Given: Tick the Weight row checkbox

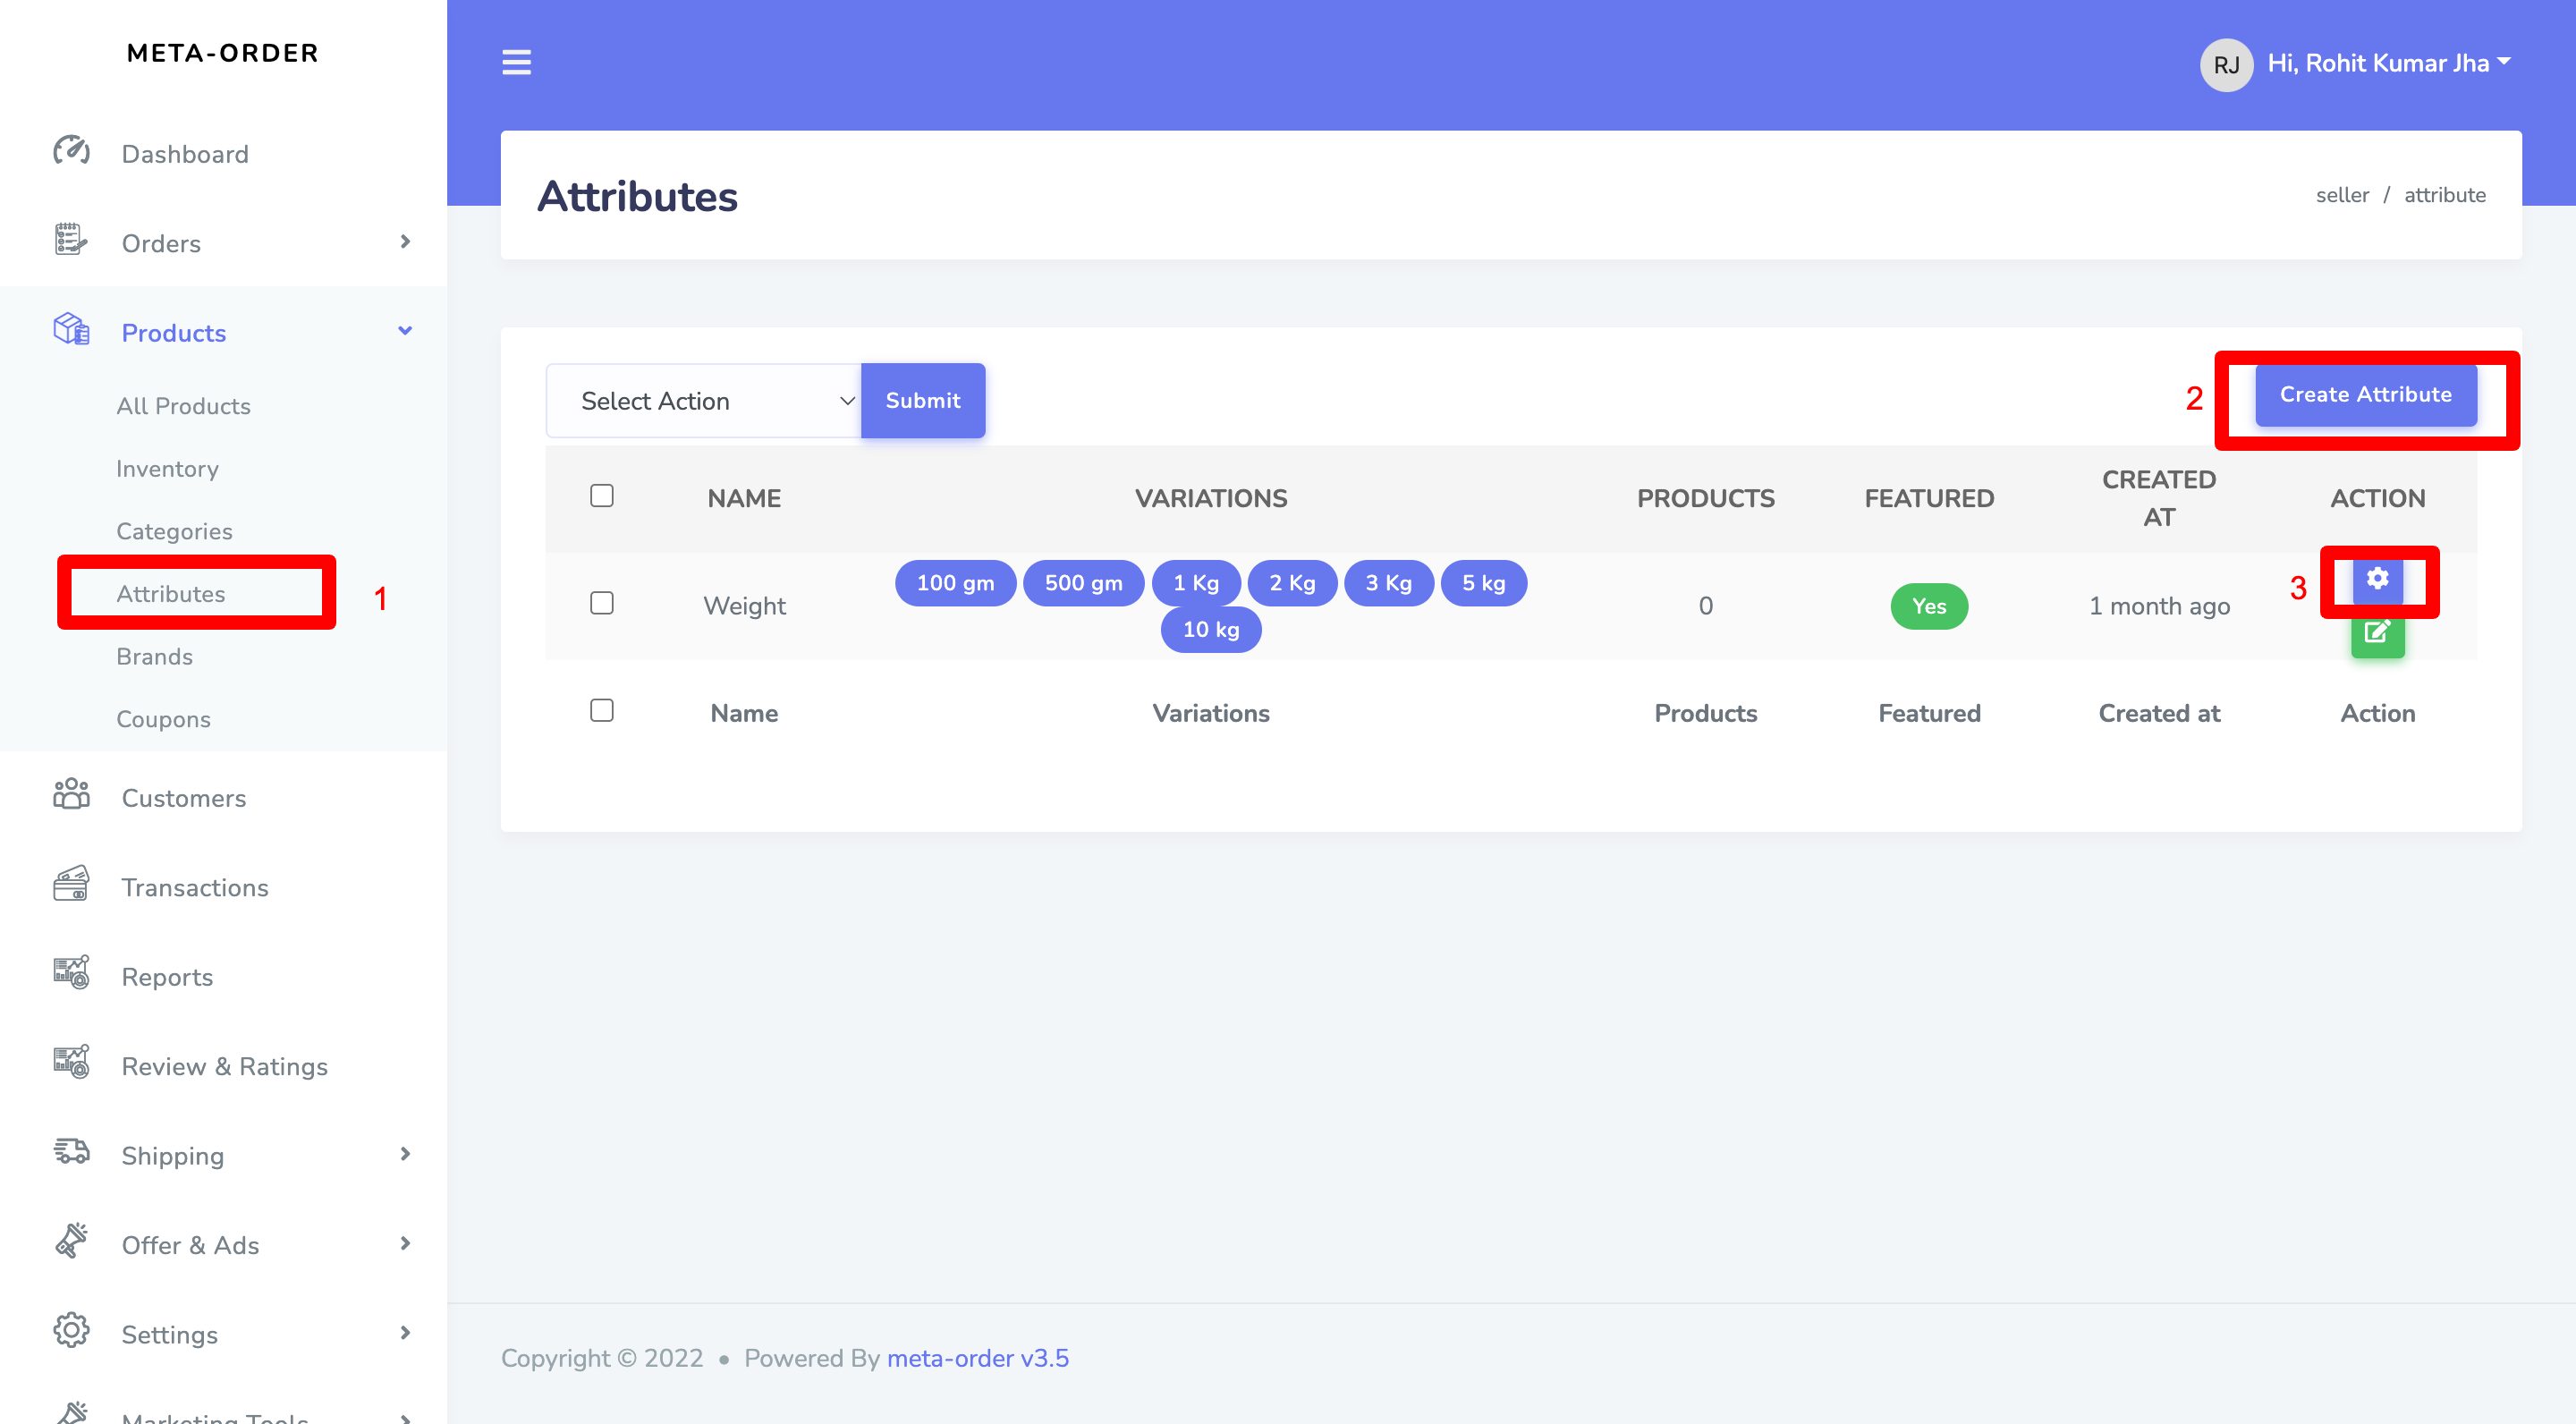Looking at the screenshot, I should (x=601, y=603).
